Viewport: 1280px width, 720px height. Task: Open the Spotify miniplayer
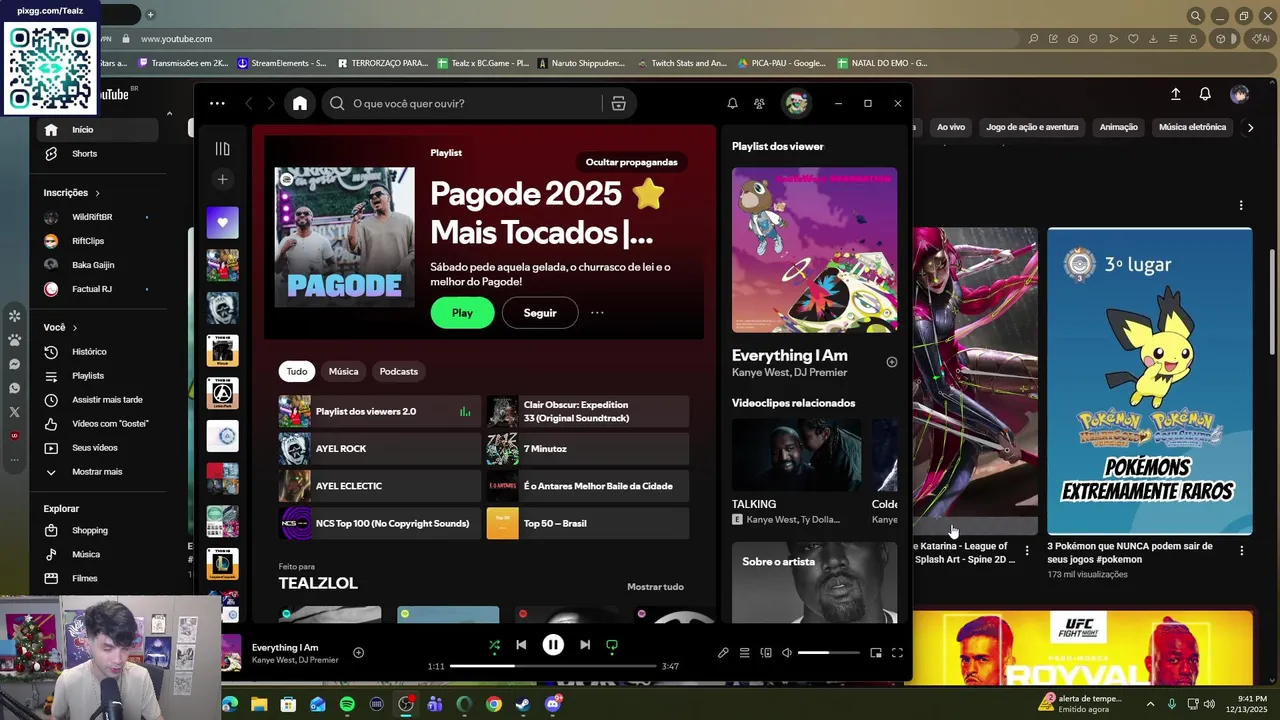[876, 653]
